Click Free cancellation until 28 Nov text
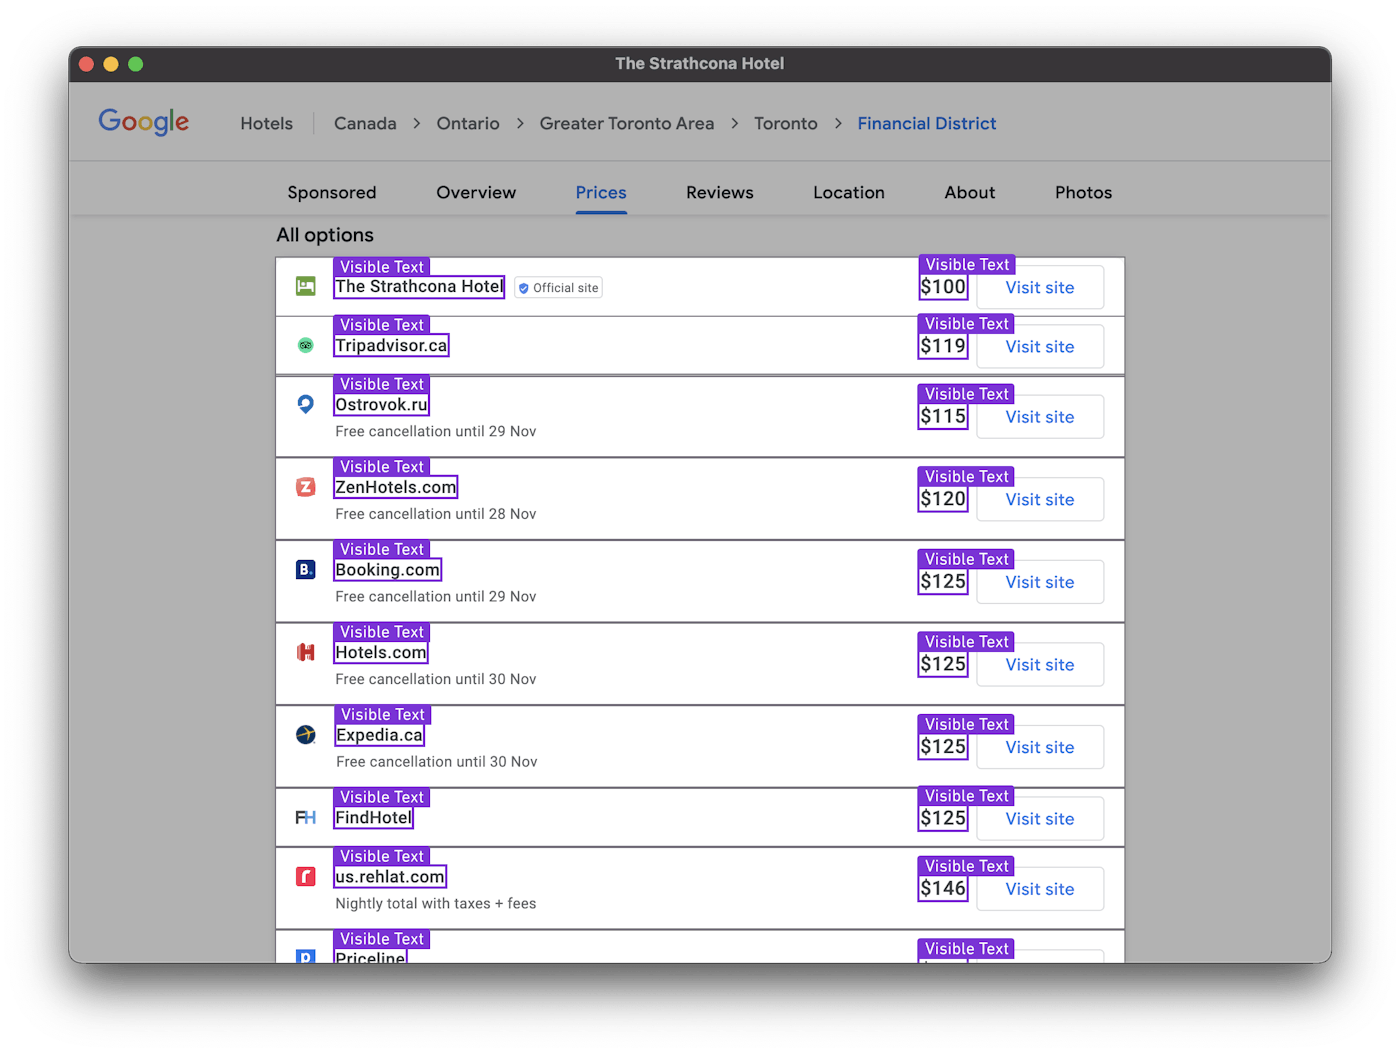Viewport: 1400px width, 1054px height. click(436, 514)
